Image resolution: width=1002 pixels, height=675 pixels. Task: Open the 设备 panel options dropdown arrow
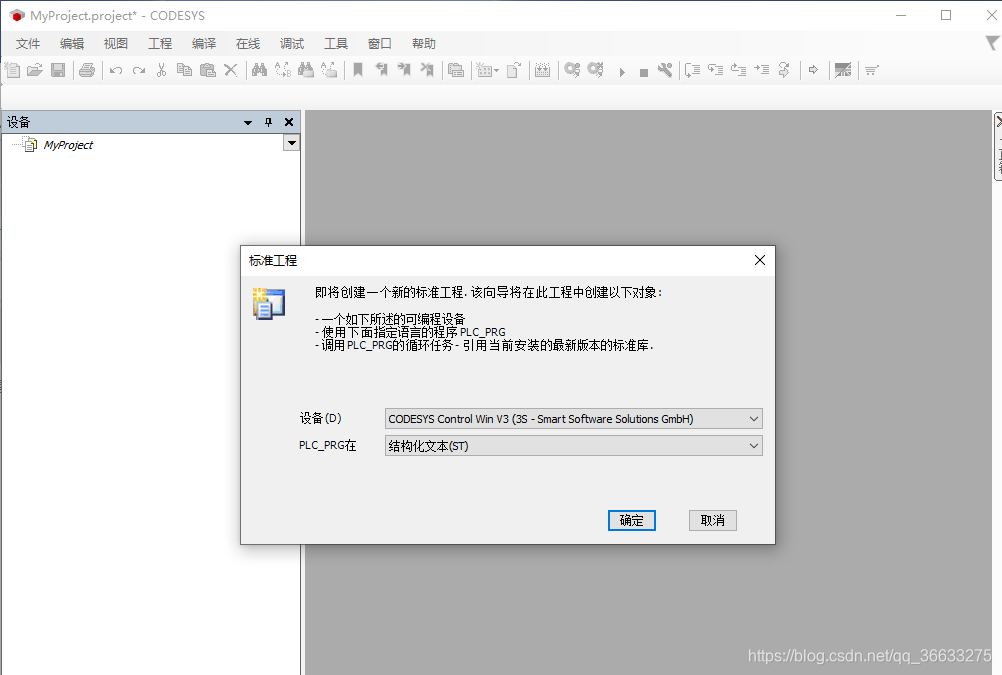tap(248, 122)
